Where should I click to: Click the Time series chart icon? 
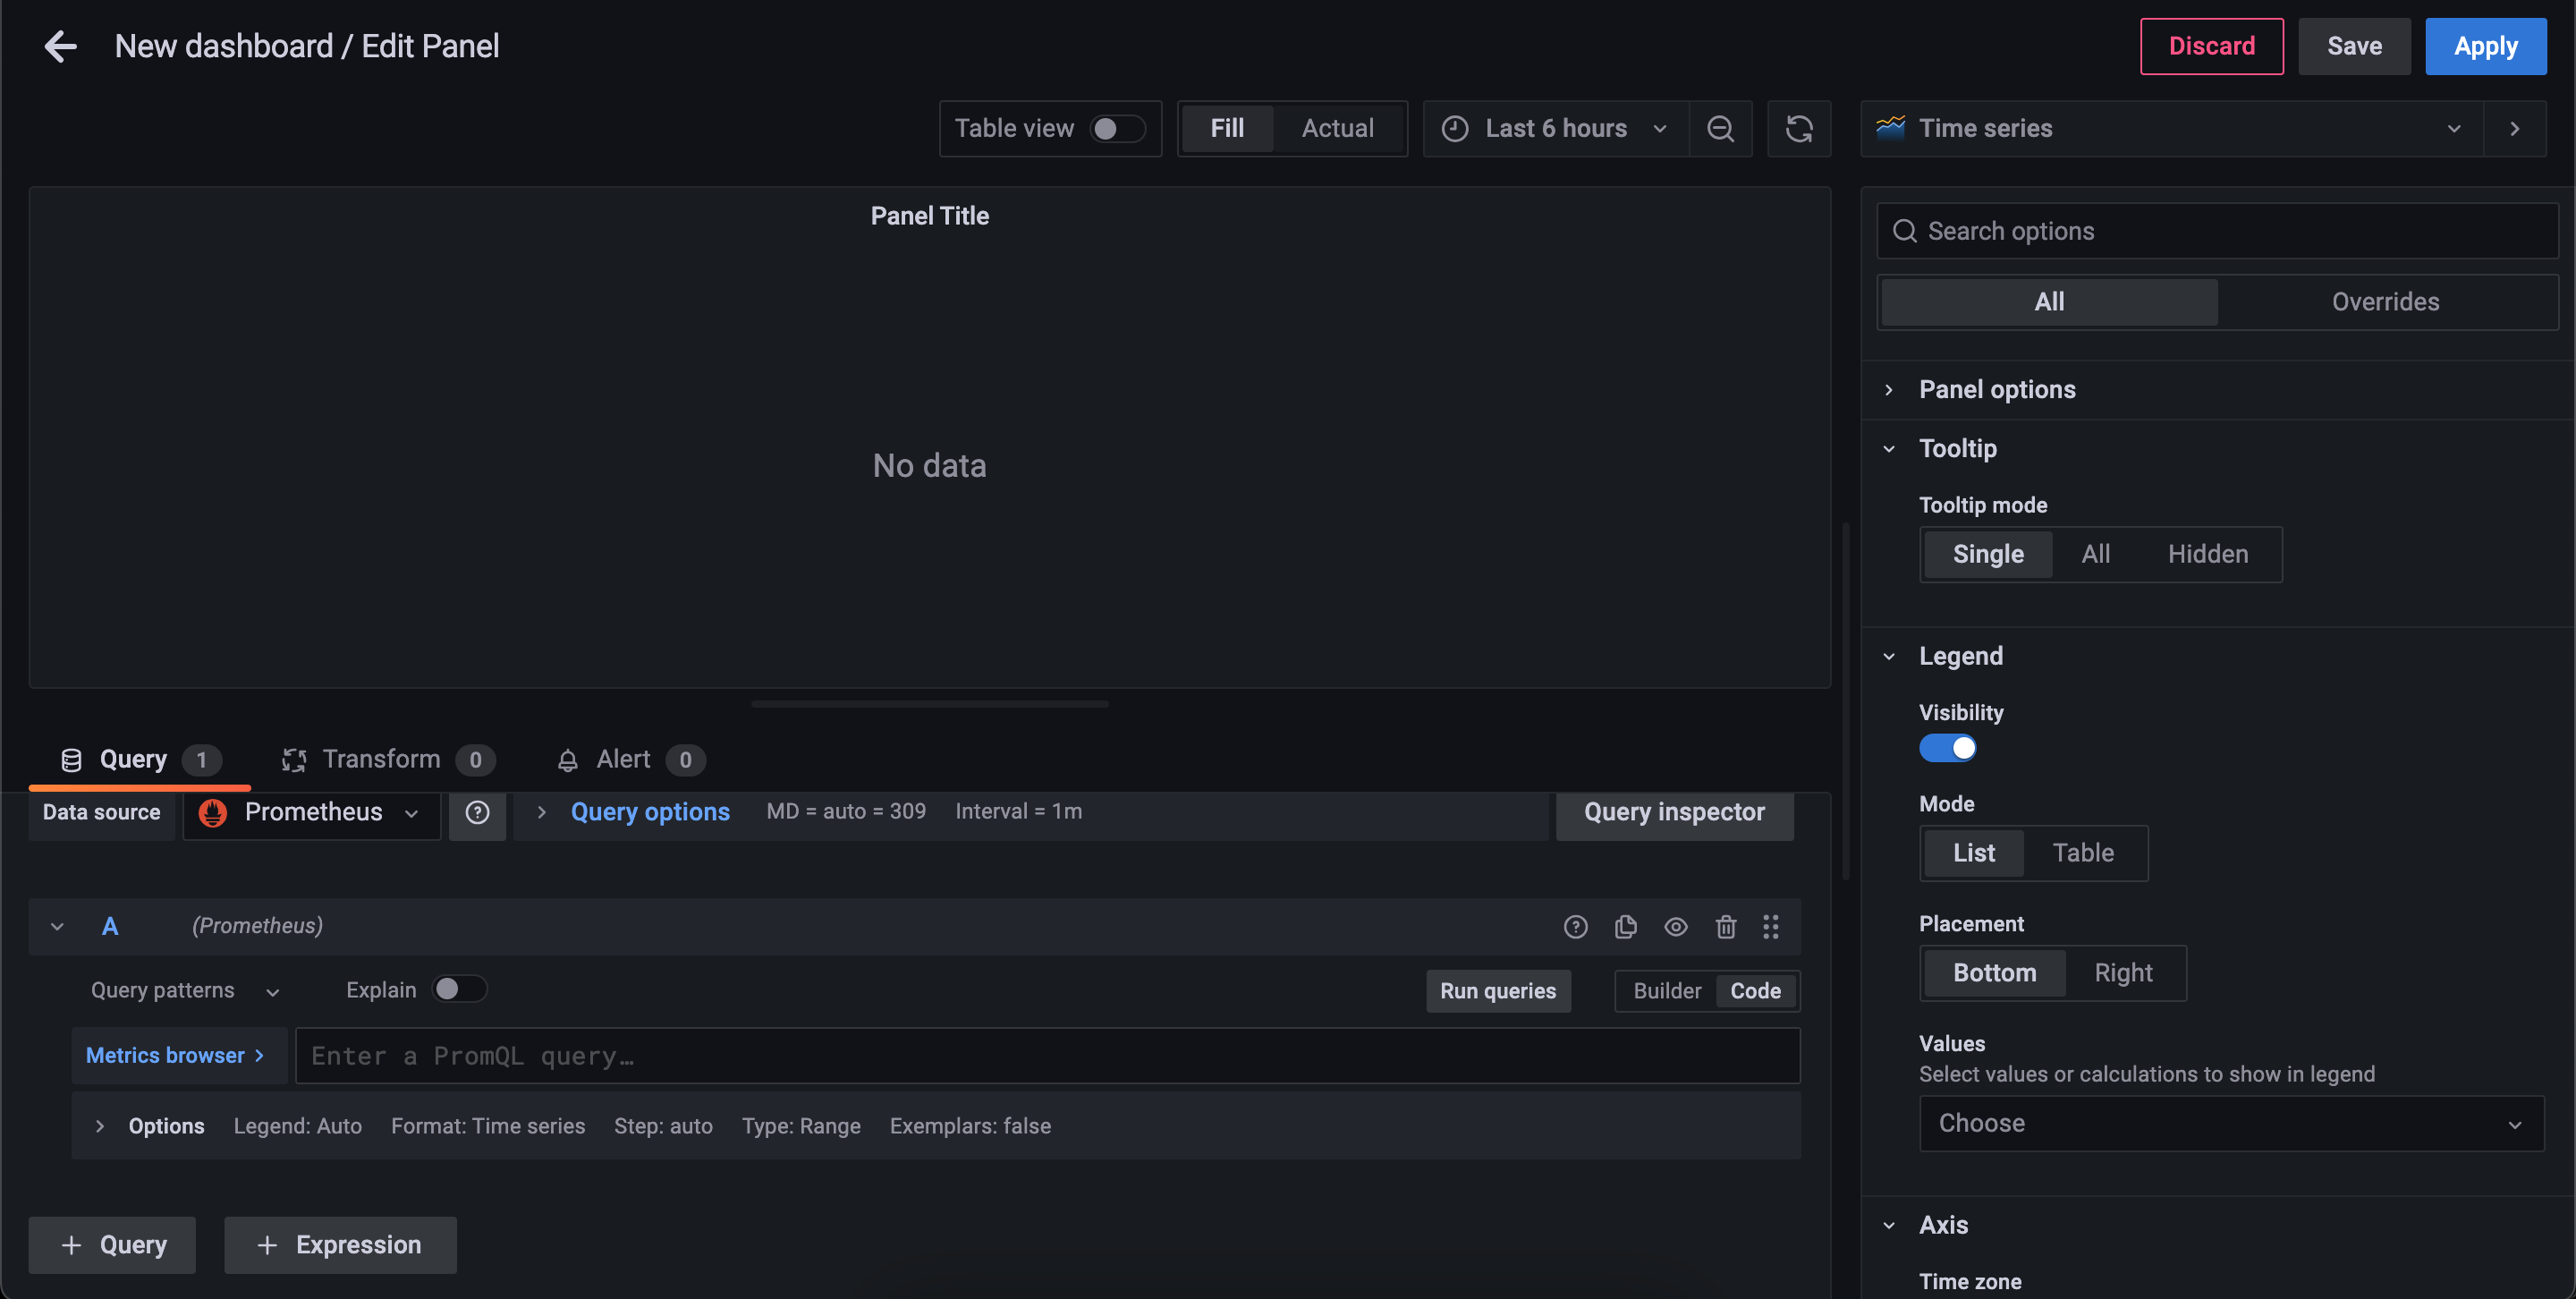click(1890, 127)
